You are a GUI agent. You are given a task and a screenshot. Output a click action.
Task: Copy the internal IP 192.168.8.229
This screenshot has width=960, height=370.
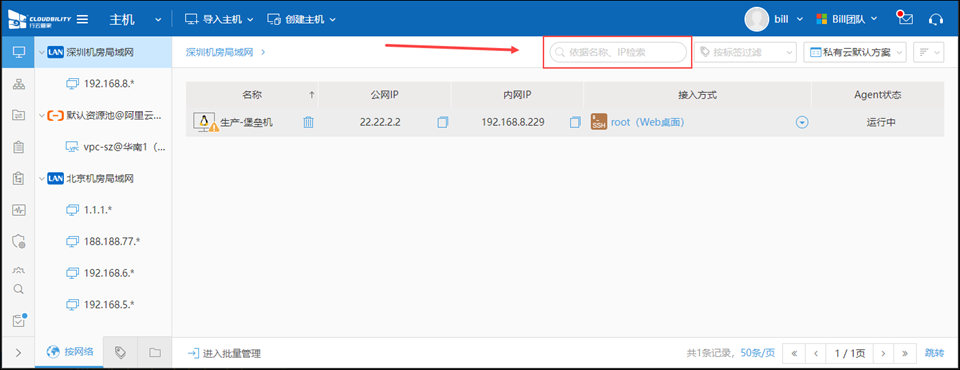click(574, 123)
